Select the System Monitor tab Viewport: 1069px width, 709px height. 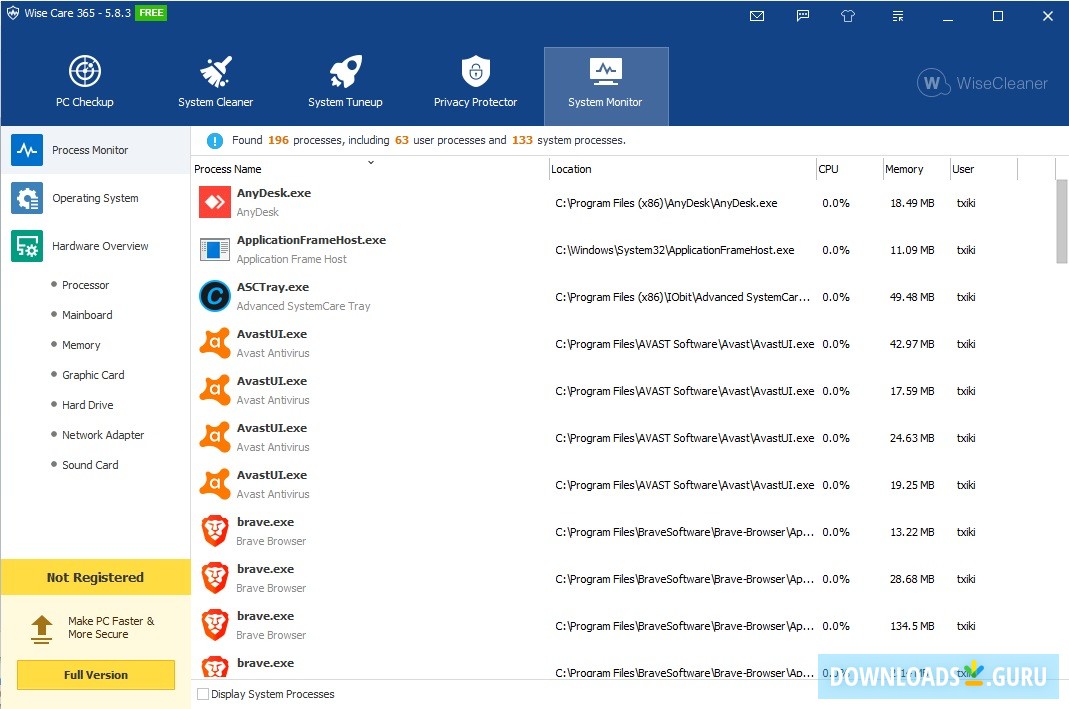coord(605,86)
